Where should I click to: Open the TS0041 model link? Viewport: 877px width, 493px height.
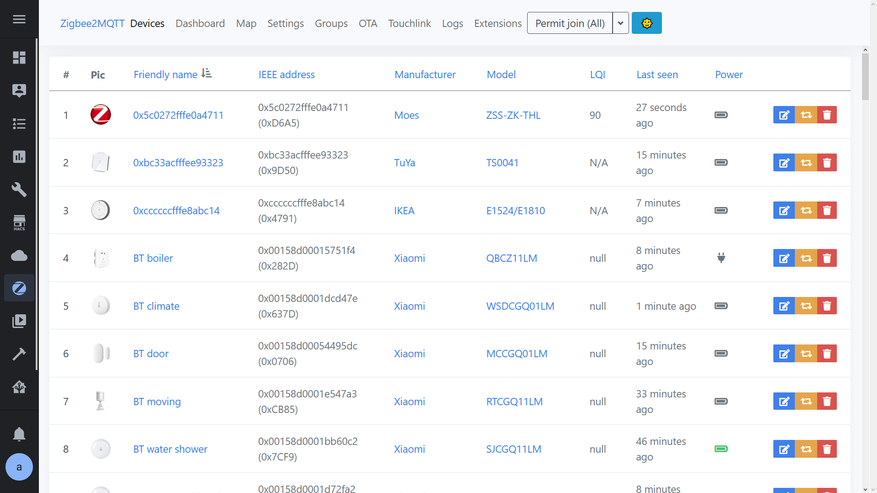tap(502, 162)
